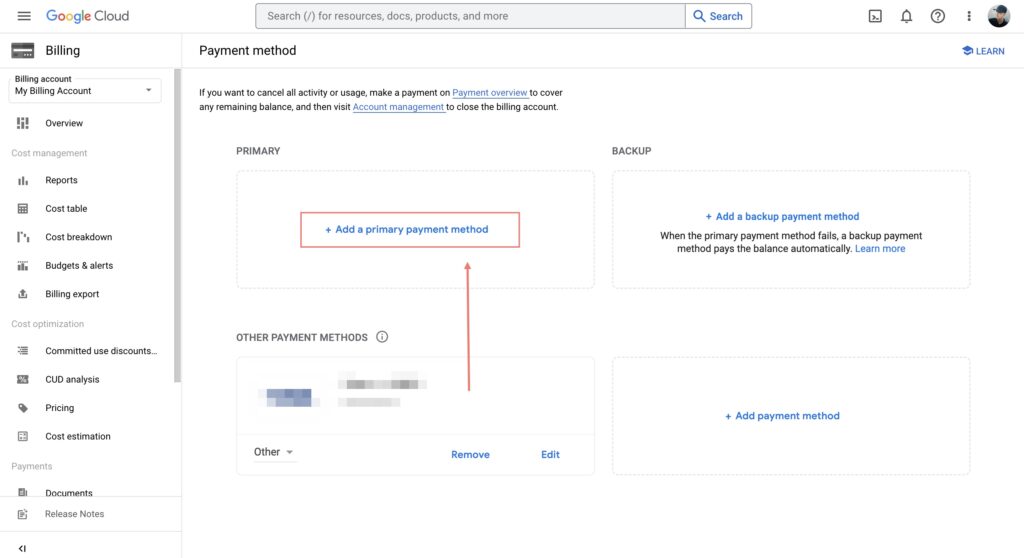This screenshot has height=558, width=1024.
Task: Add a backup payment method
Action: (x=782, y=216)
